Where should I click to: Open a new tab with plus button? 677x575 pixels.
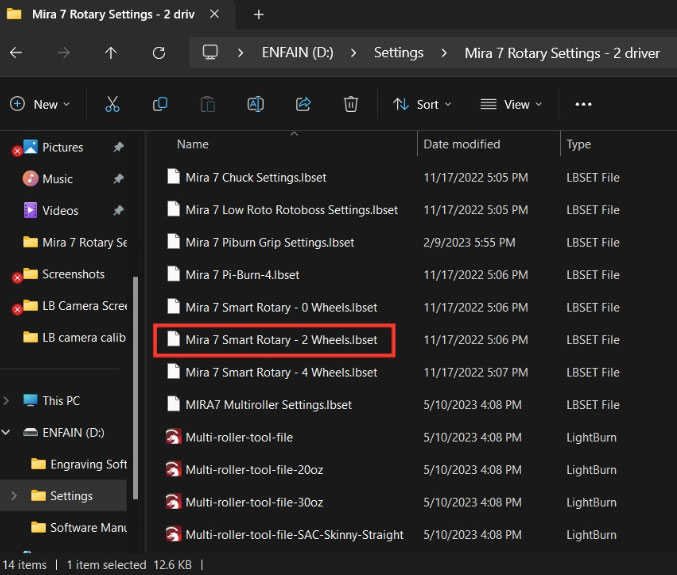pos(259,15)
